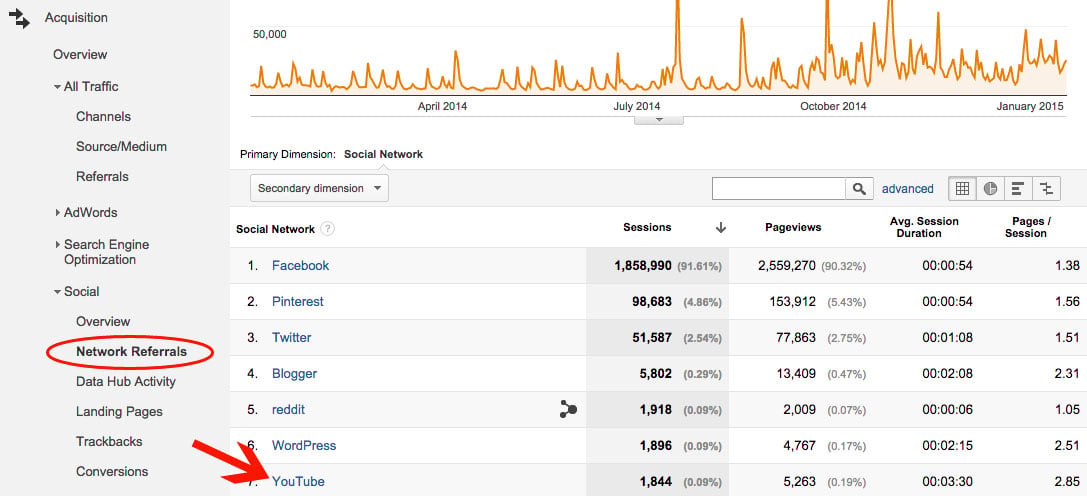Click Facebook sessions value 1,858,990
The image size is (1087, 496).
click(643, 266)
